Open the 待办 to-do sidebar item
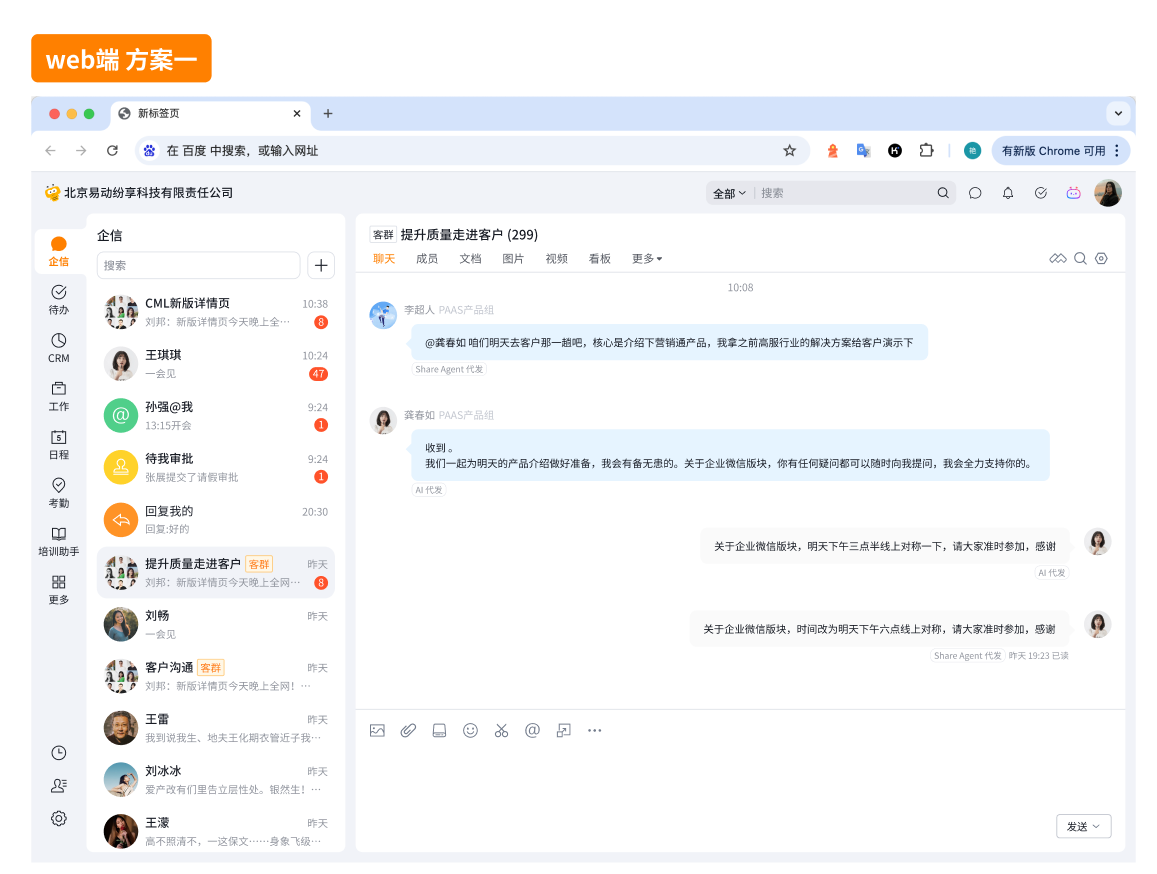 59,300
